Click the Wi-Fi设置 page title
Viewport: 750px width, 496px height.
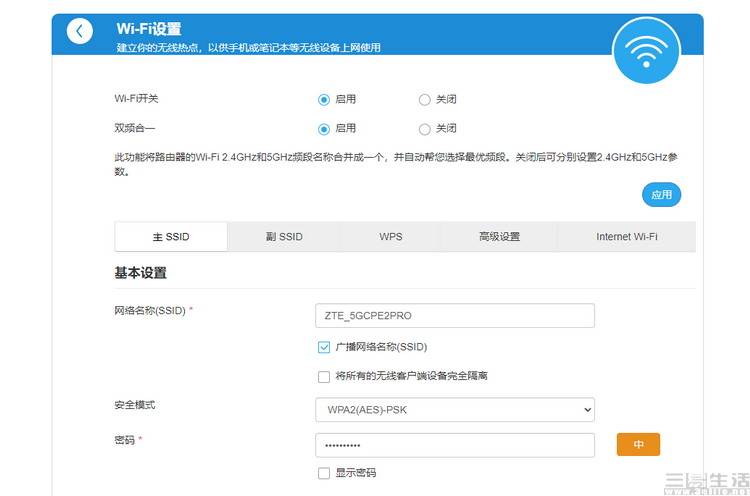coord(148,29)
